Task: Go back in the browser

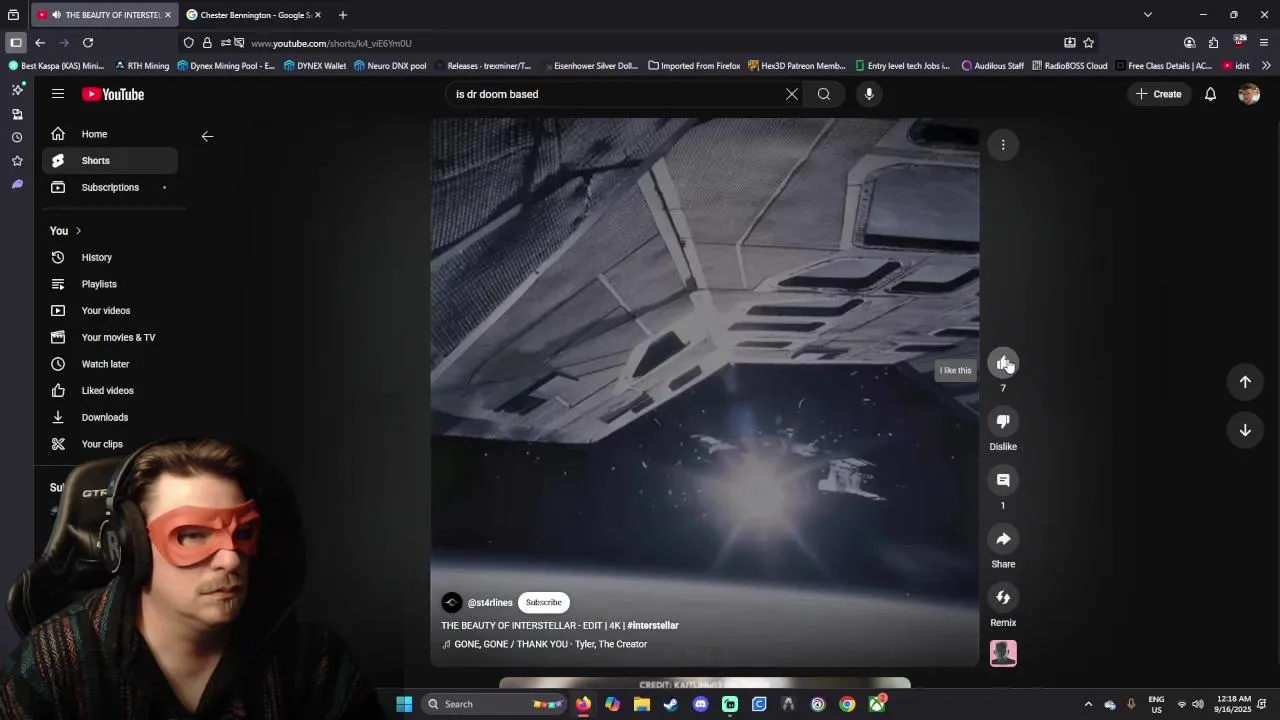Action: click(x=40, y=43)
